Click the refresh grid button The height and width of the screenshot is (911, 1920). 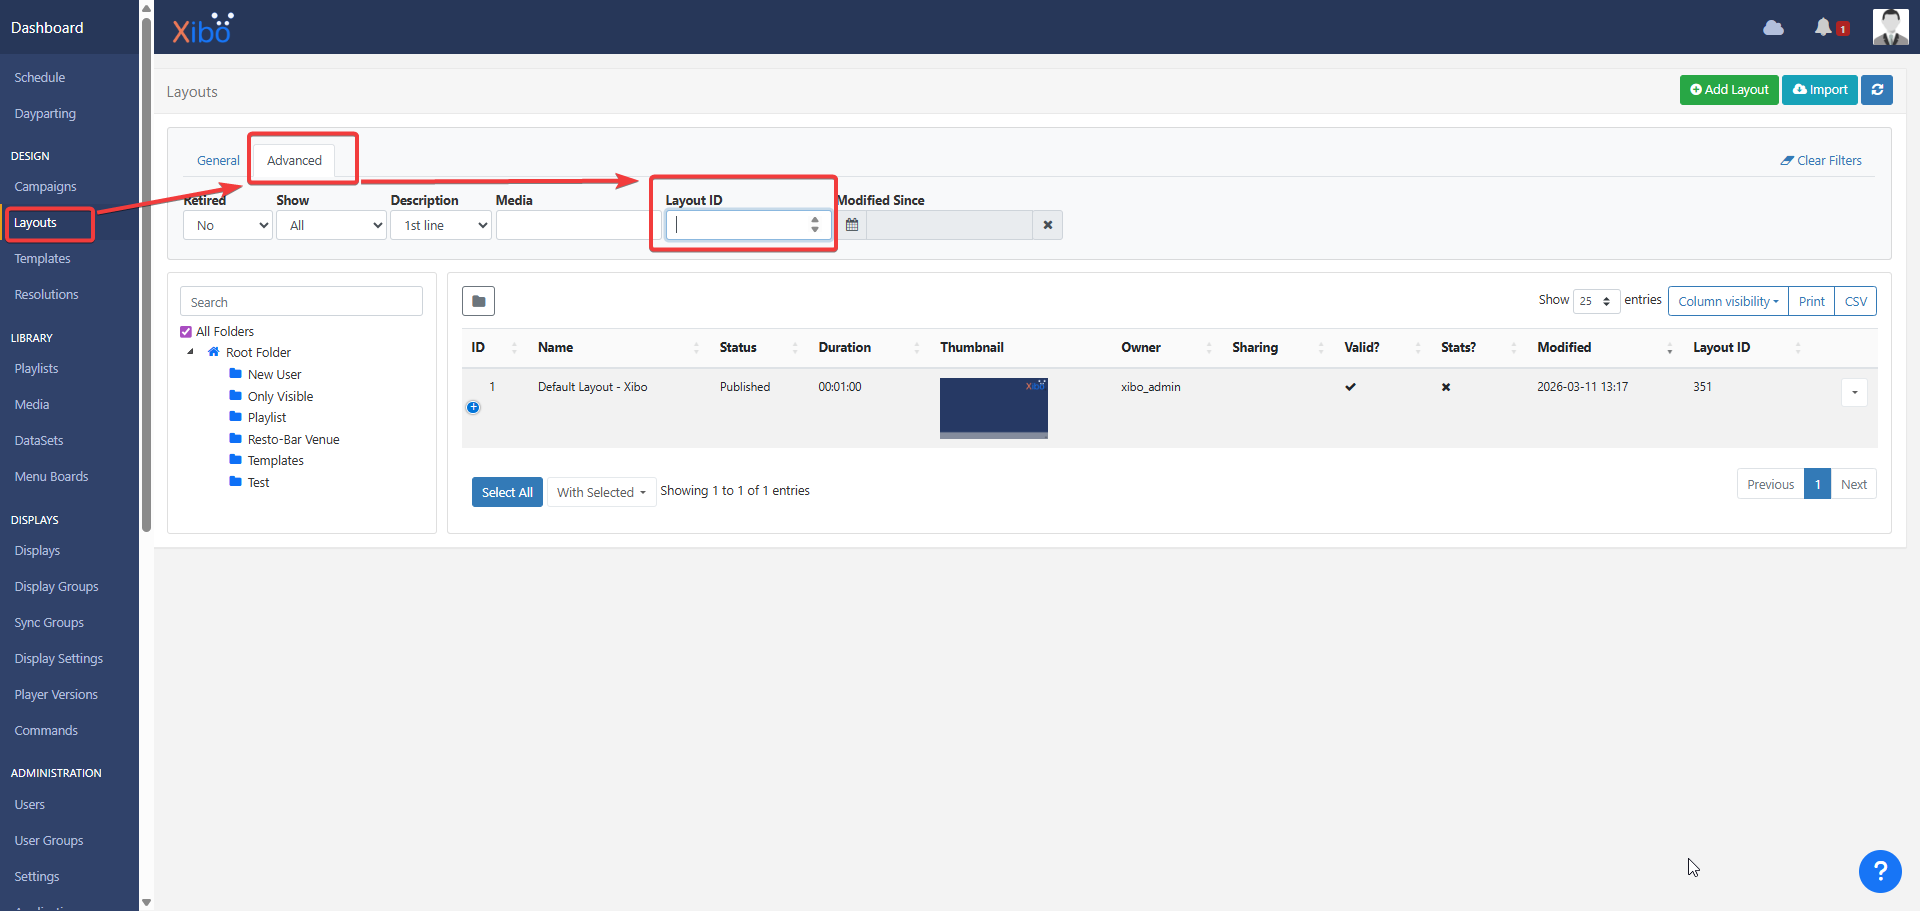(x=1877, y=90)
